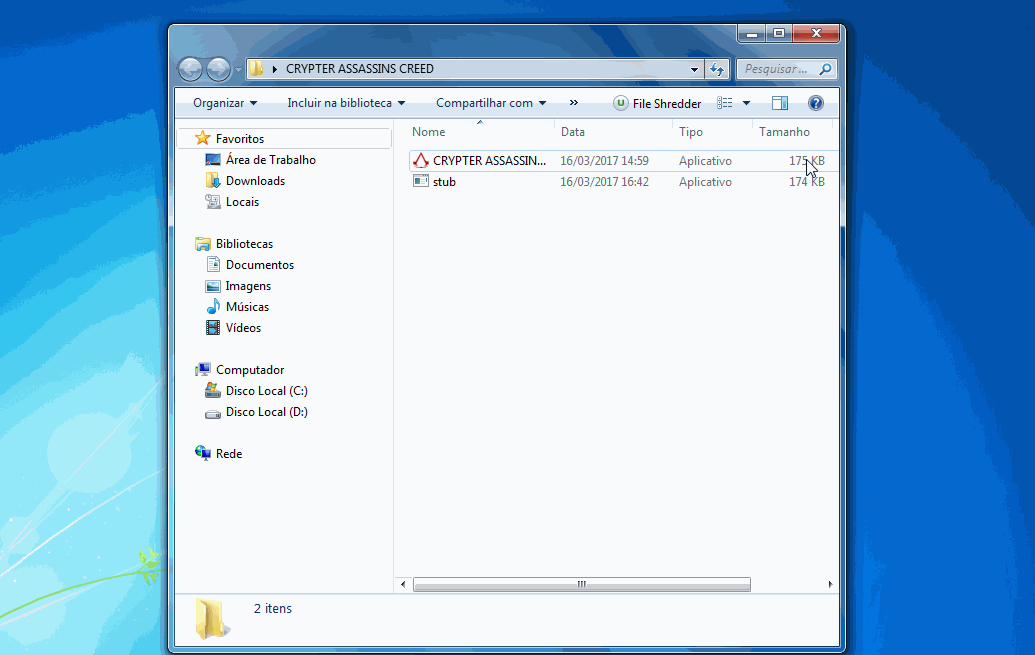1035x655 pixels.
Task: Navigate to Disco Local (C:) drive
Action: coord(266,391)
